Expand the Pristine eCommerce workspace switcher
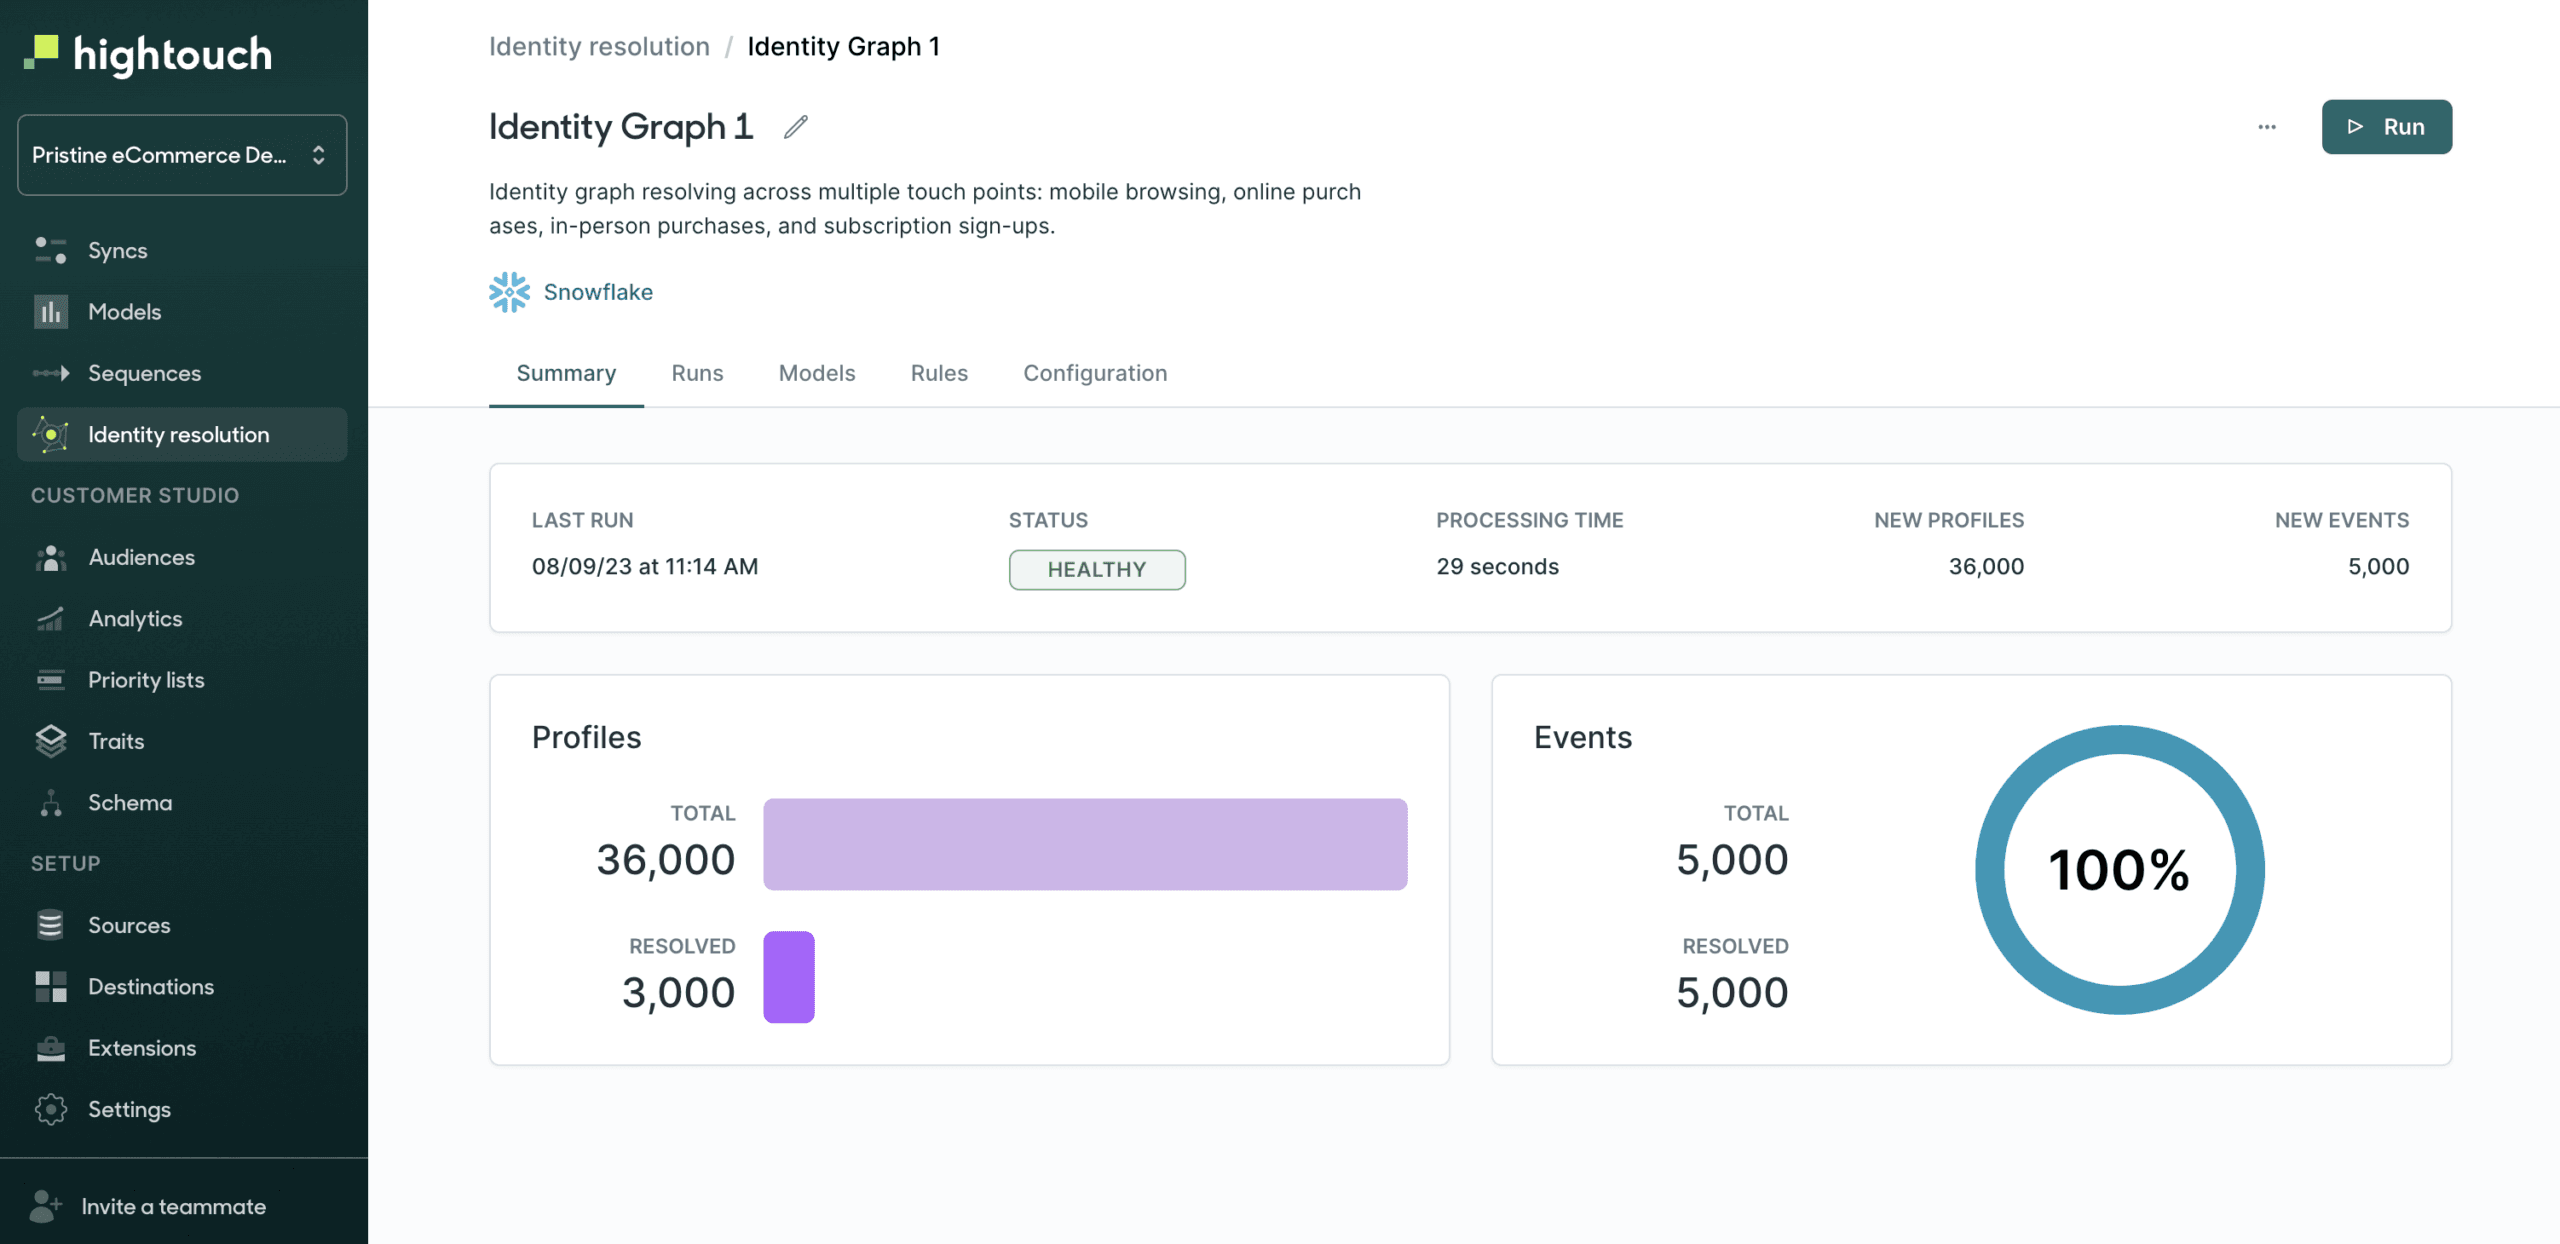The image size is (2560, 1244). pos(182,155)
